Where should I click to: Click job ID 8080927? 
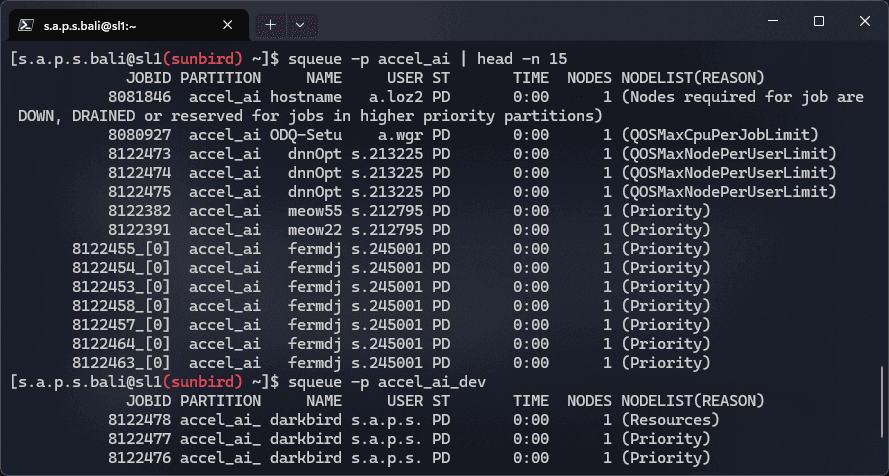coord(139,135)
